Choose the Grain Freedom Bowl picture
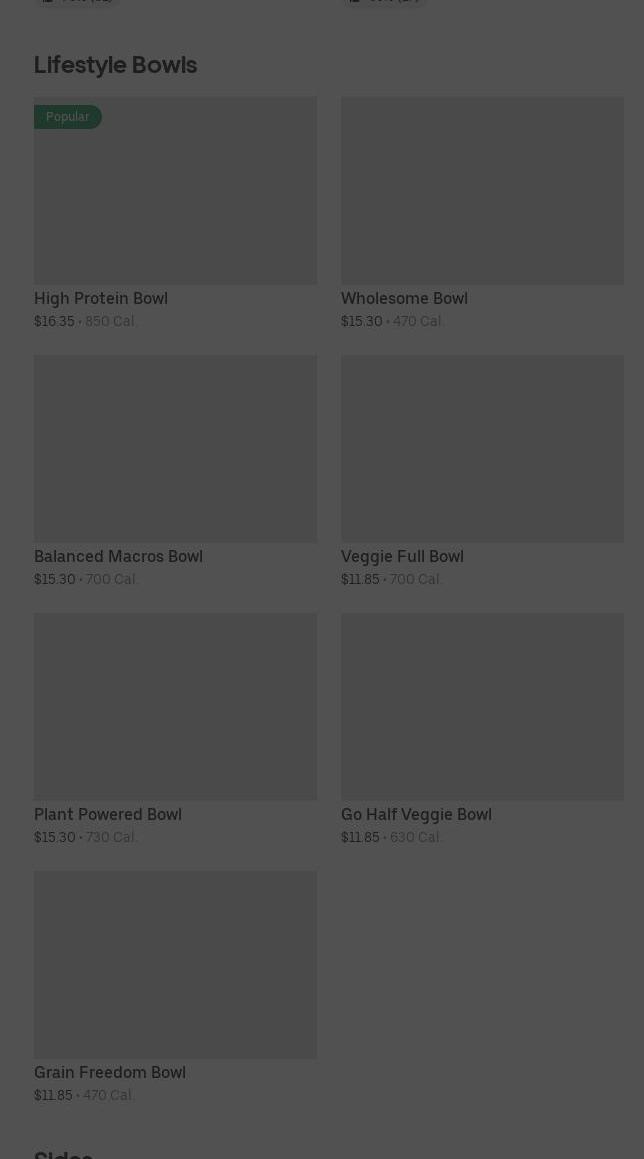 point(175,964)
